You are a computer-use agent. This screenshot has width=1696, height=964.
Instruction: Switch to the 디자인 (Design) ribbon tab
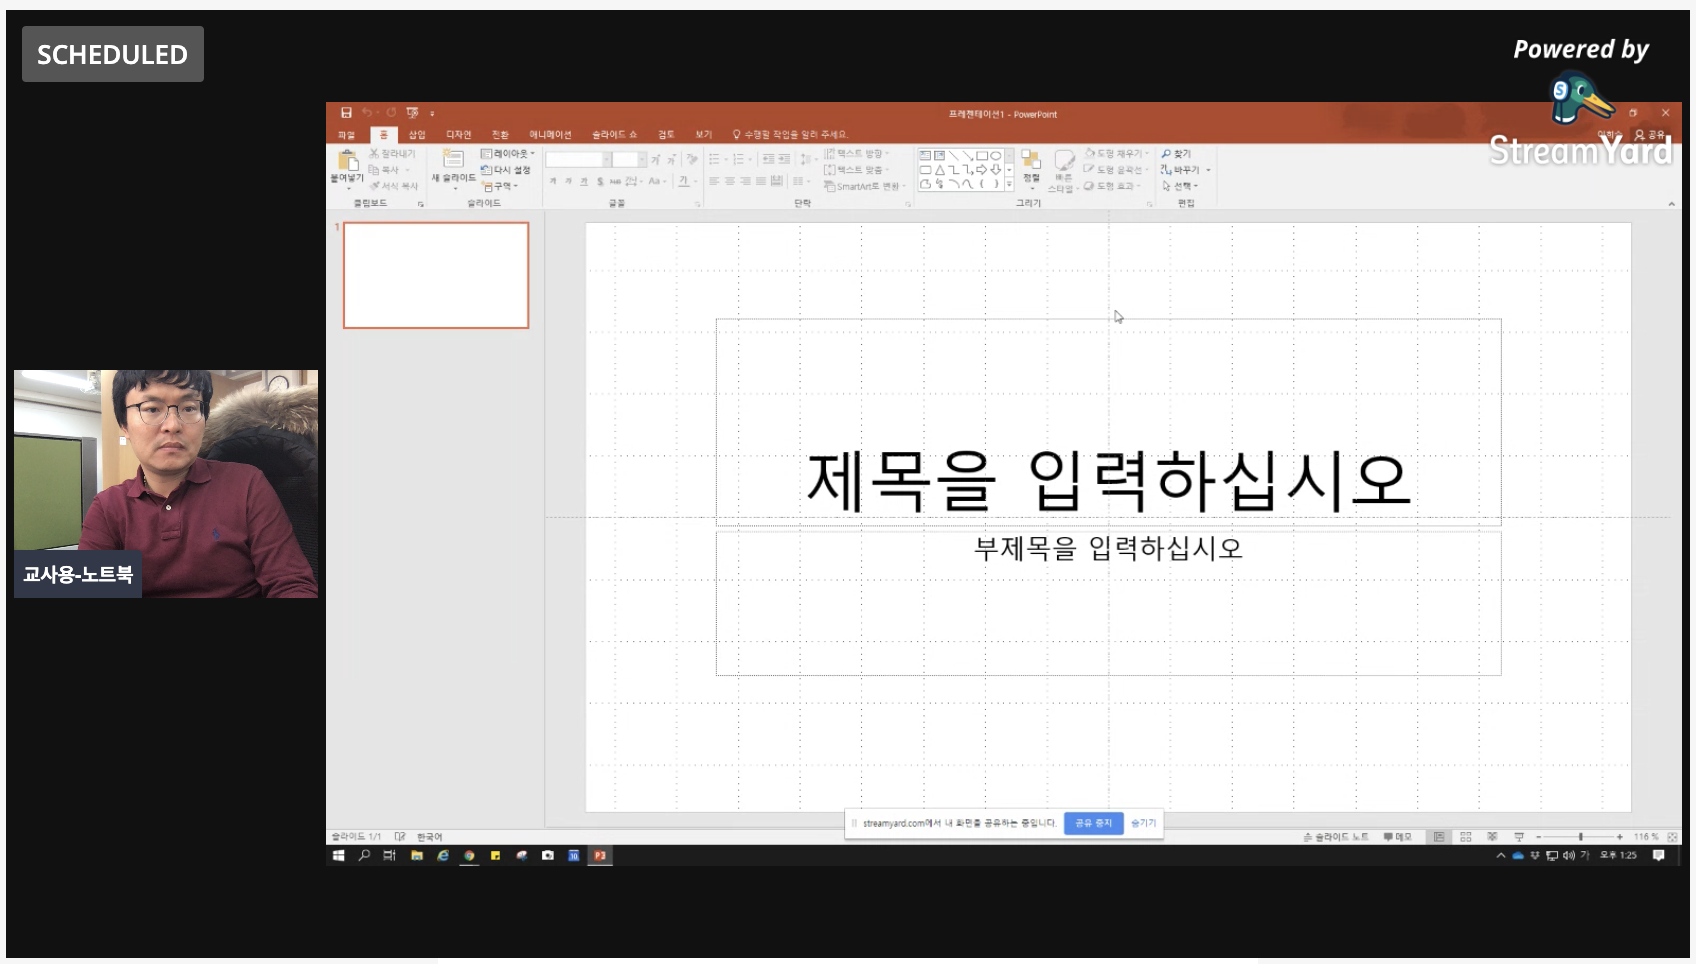(459, 135)
